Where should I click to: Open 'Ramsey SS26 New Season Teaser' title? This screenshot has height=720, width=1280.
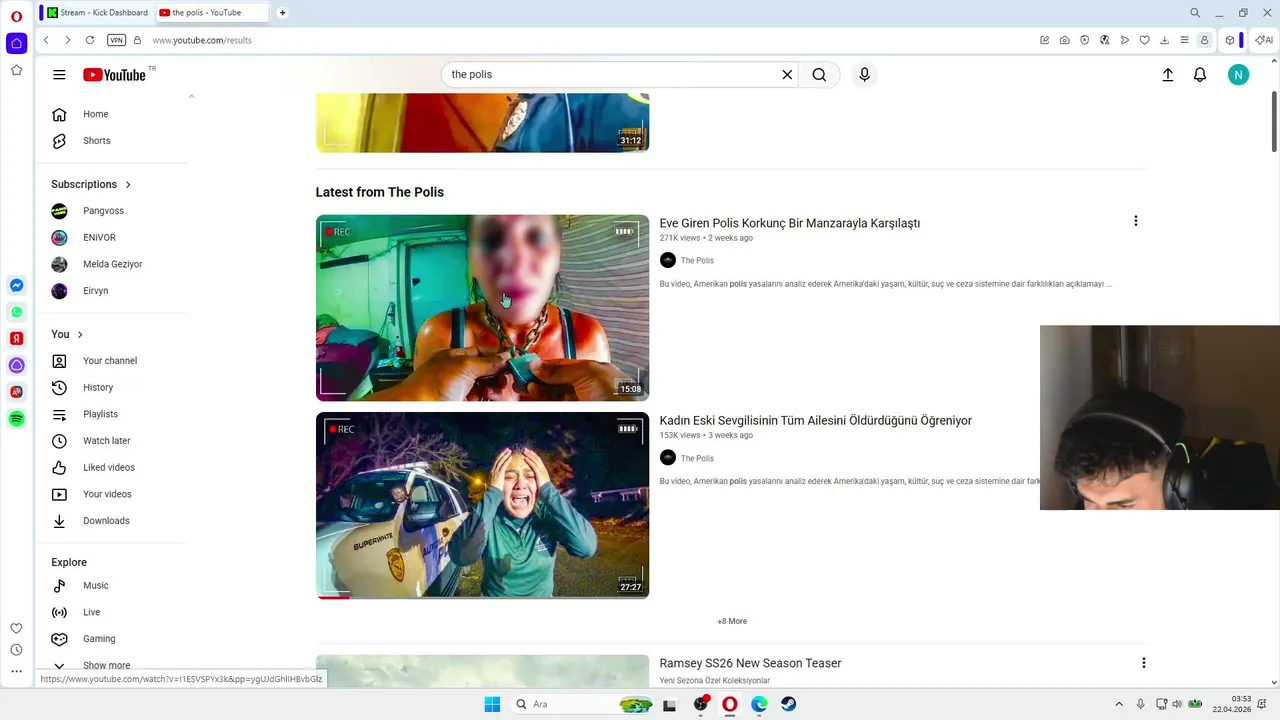(750, 663)
